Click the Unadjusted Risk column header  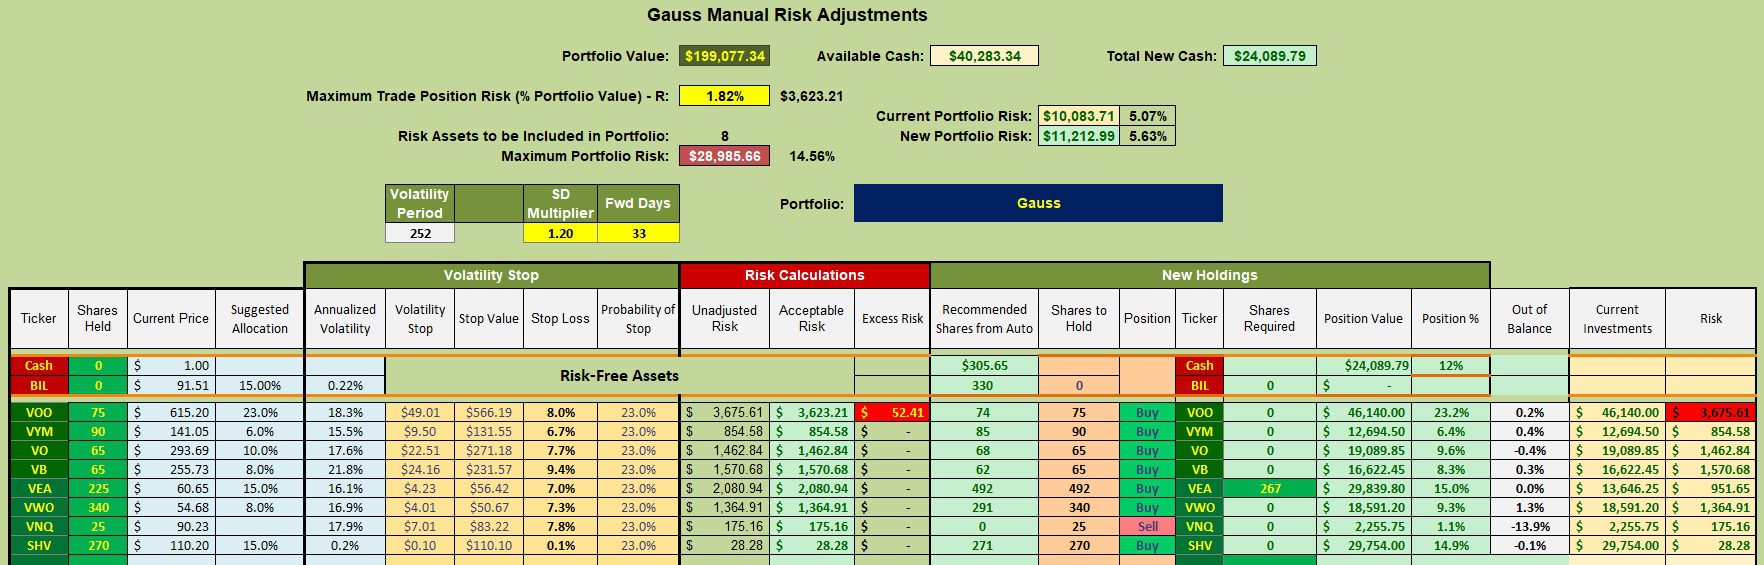tap(725, 318)
